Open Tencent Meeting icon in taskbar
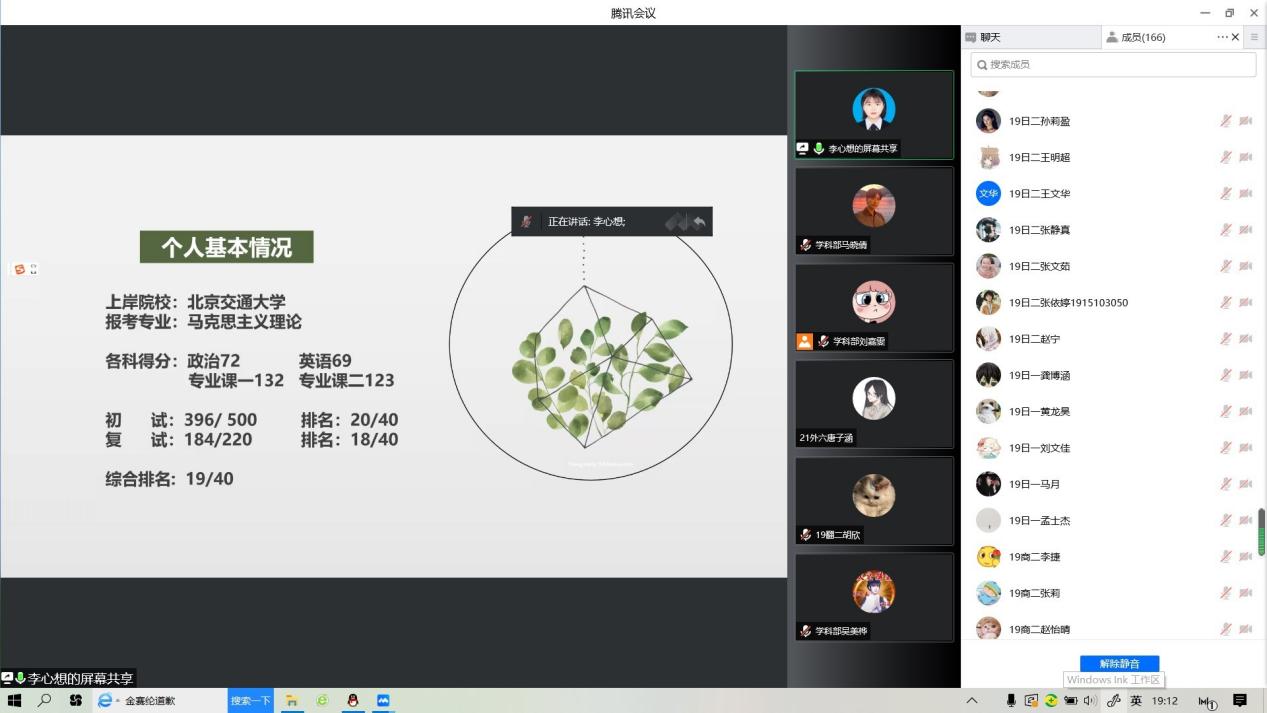 (383, 701)
